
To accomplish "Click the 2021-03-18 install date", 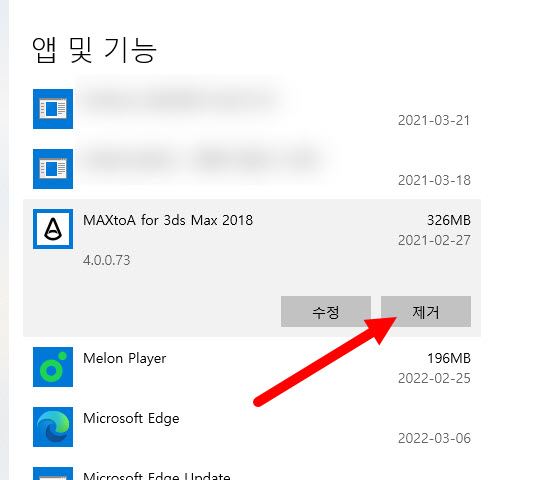I will coord(434,180).
